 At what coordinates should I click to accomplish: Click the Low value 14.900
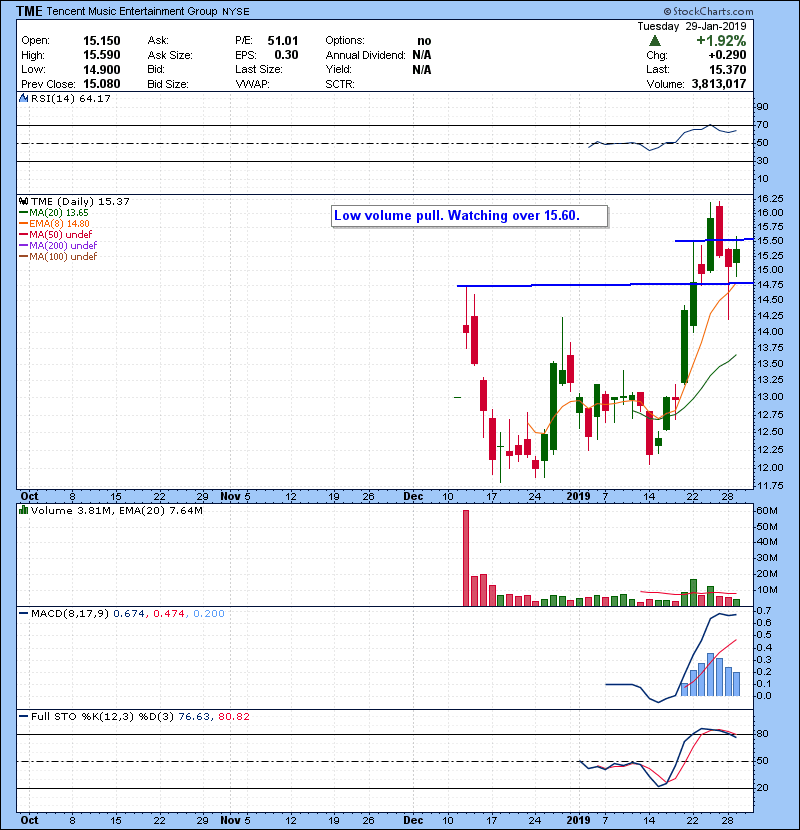102,69
